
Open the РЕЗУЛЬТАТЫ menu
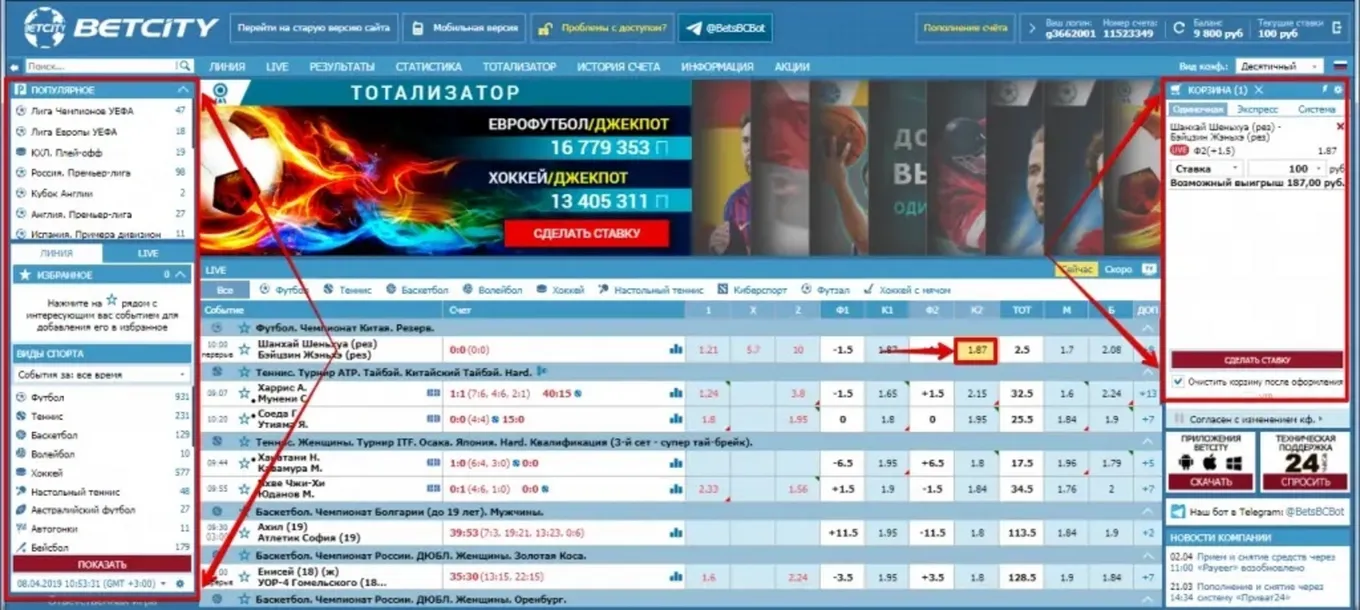(342, 67)
